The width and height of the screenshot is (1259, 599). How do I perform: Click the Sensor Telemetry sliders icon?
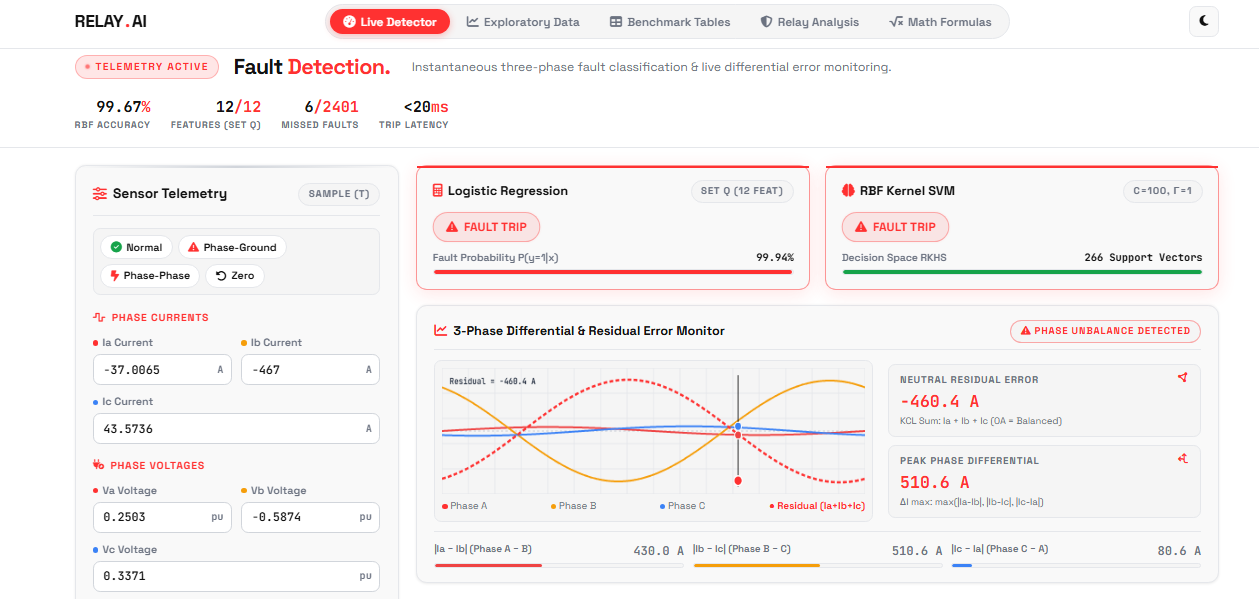coord(100,194)
